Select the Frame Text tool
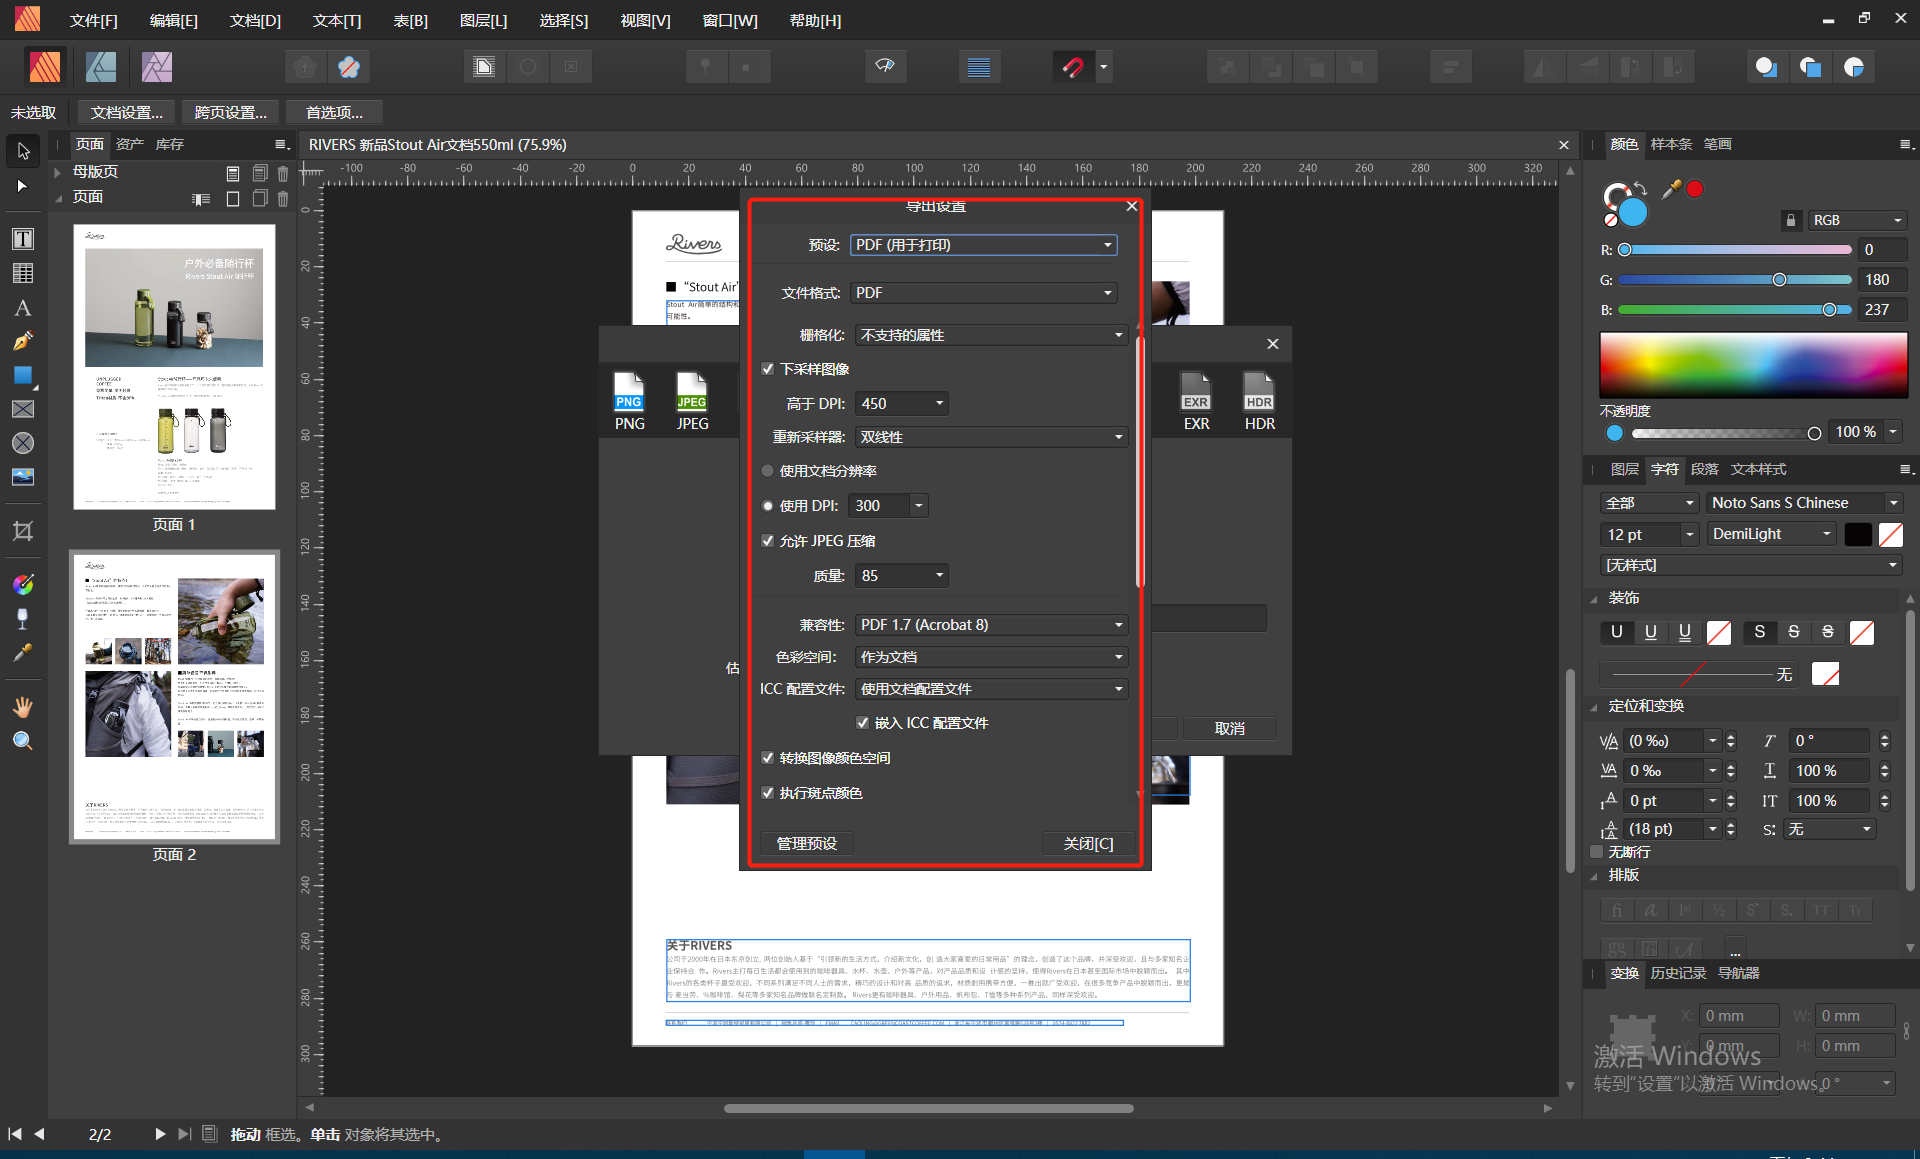The image size is (1920, 1159). click(23, 239)
